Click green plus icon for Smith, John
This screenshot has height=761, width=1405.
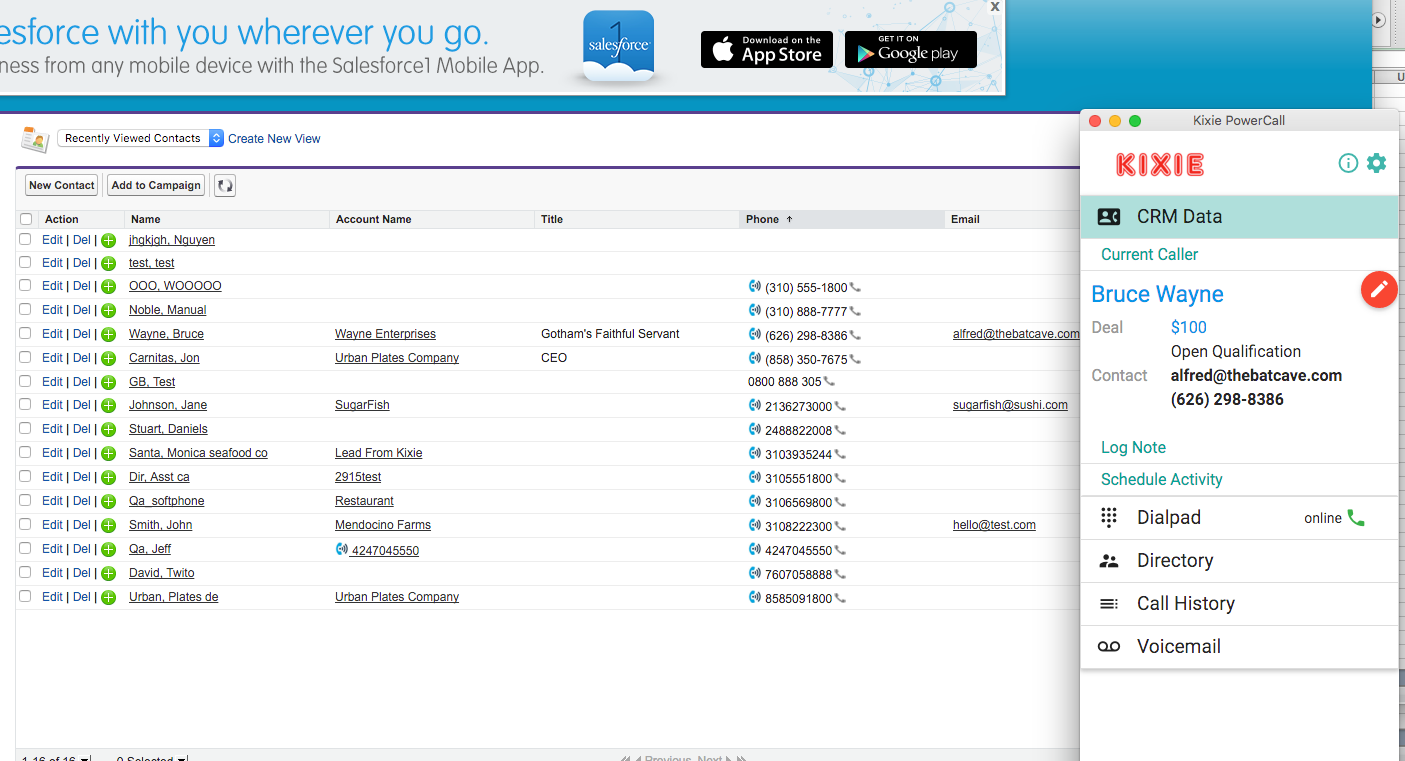click(108, 525)
